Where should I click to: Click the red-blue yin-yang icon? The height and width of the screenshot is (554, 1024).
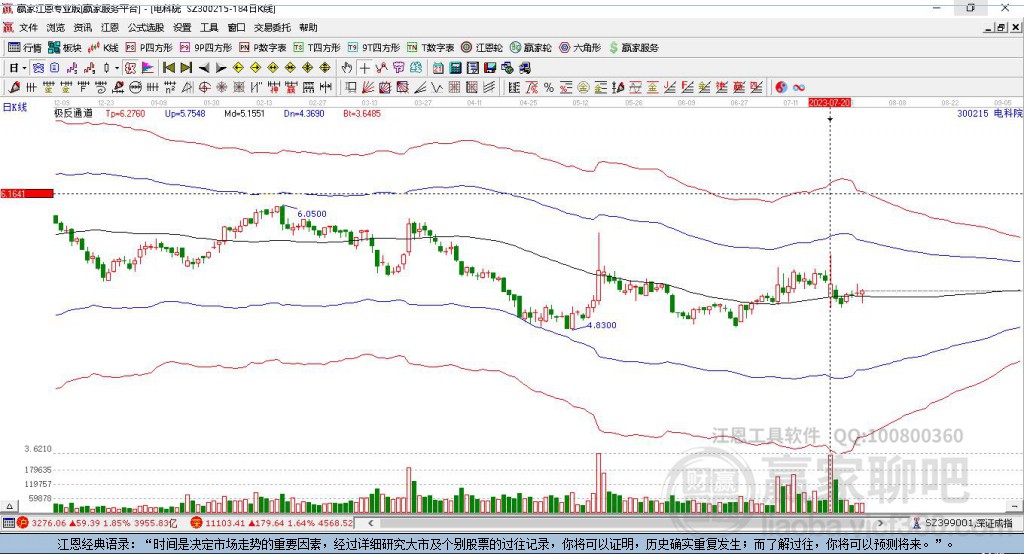click(781, 87)
